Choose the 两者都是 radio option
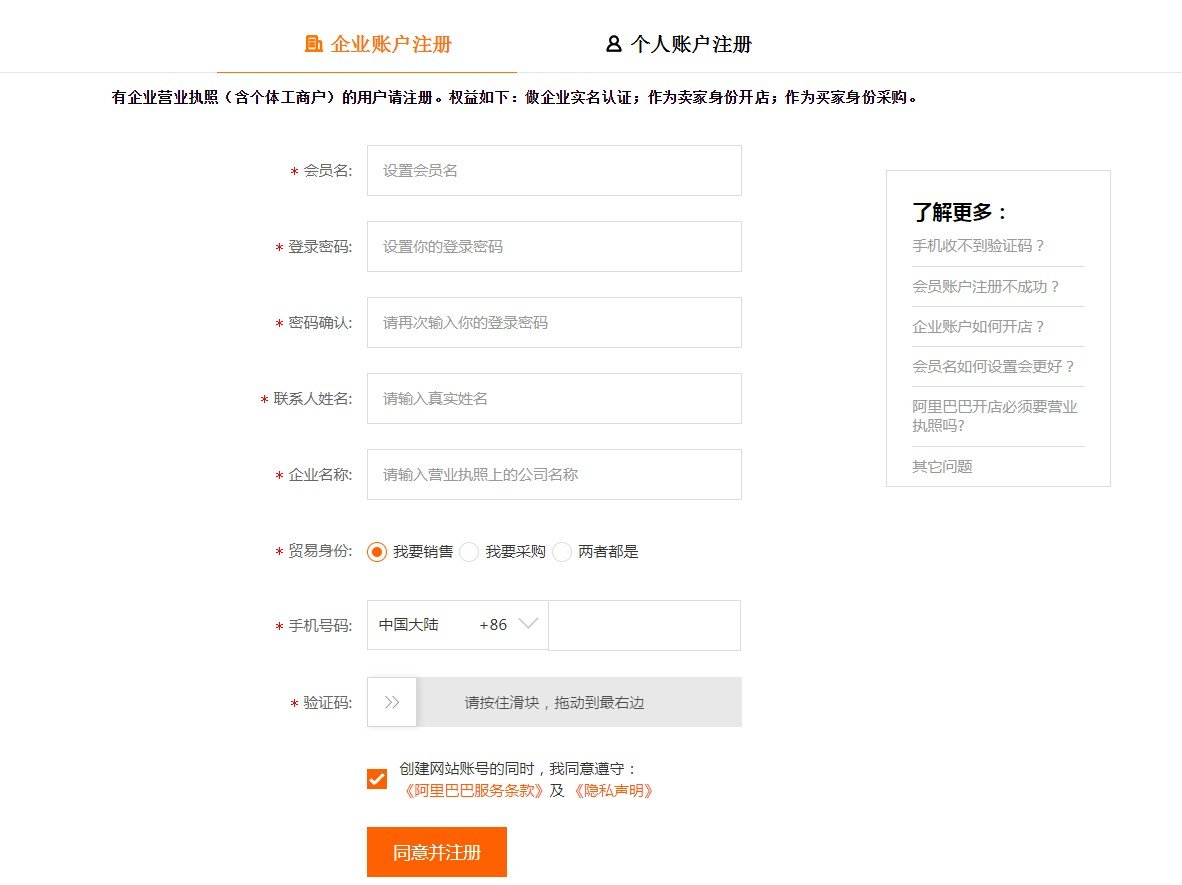The image size is (1182, 885). tap(562, 551)
